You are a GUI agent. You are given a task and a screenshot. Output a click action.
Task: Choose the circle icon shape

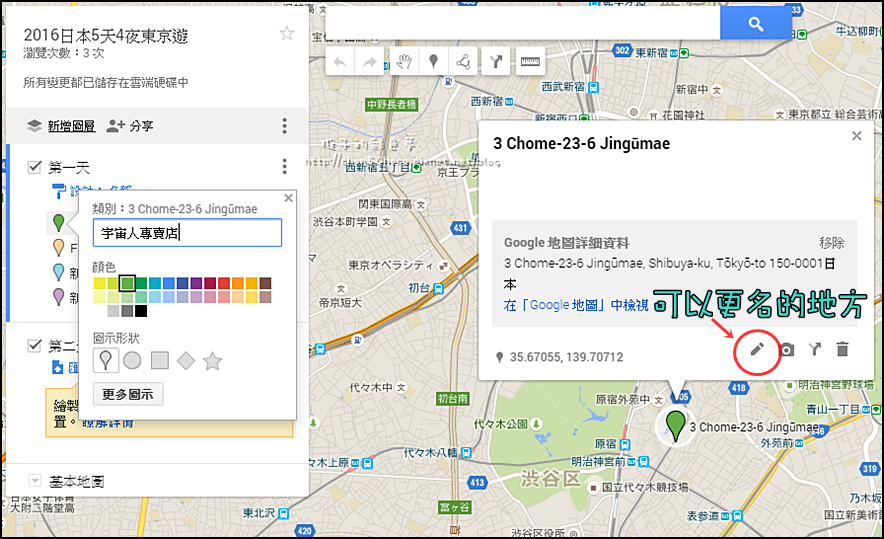point(132,360)
